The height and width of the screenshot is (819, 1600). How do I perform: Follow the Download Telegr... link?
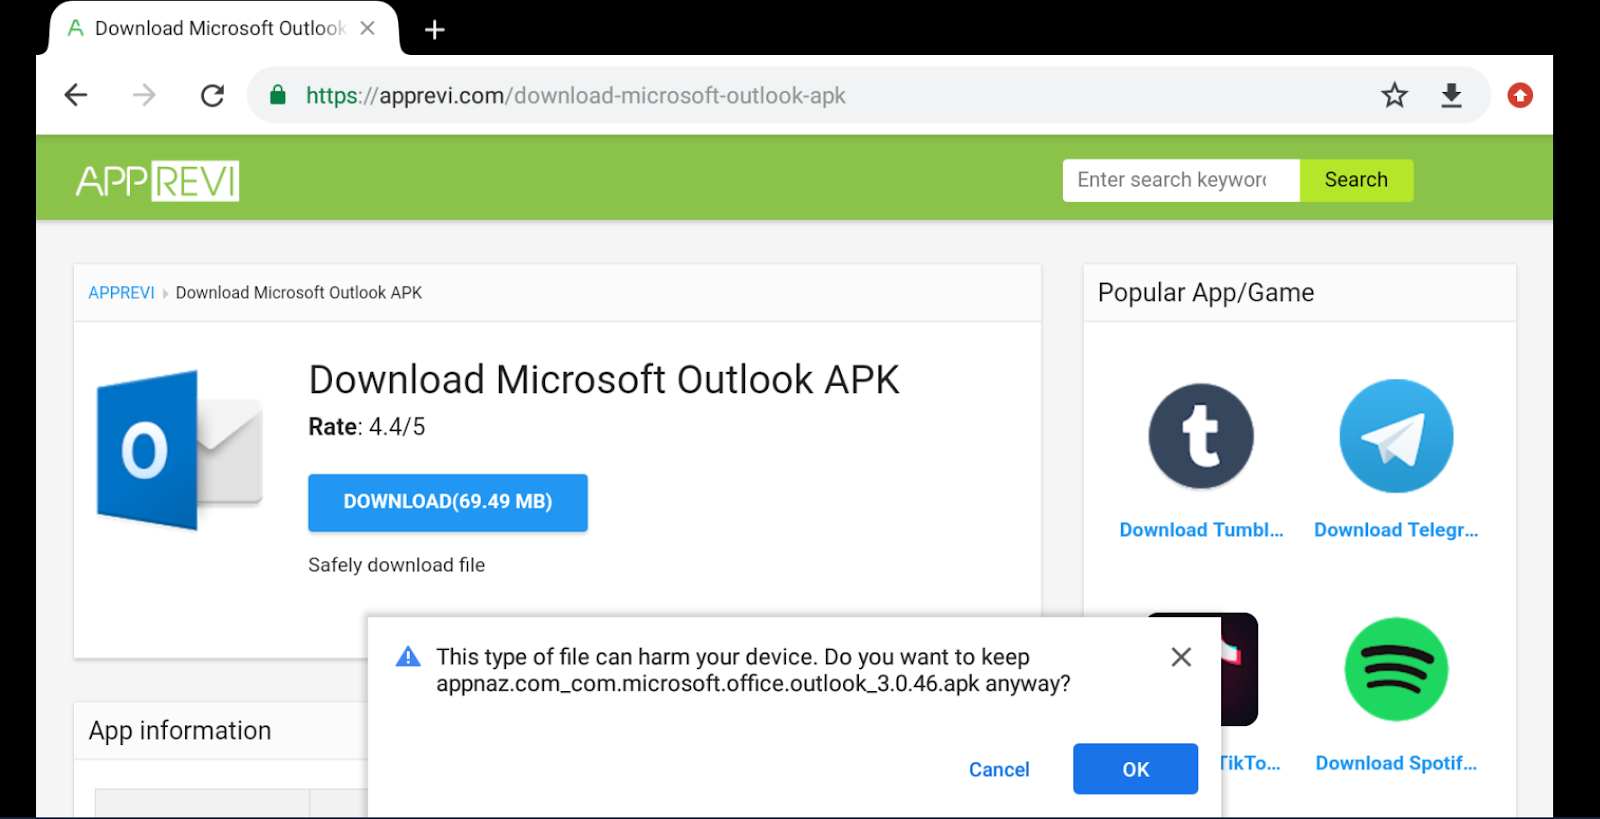pyautogui.click(x=1396, y=530)
